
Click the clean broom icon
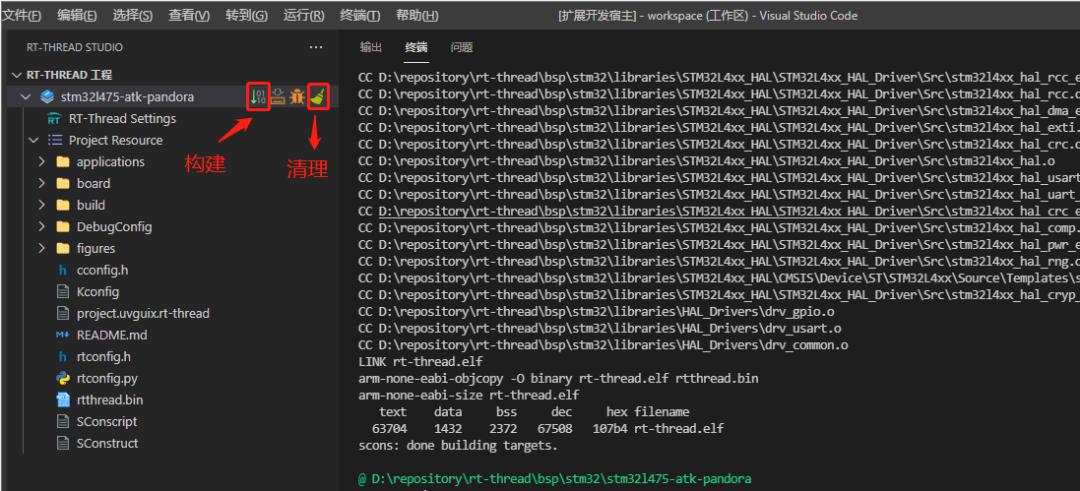pos(318,96)
